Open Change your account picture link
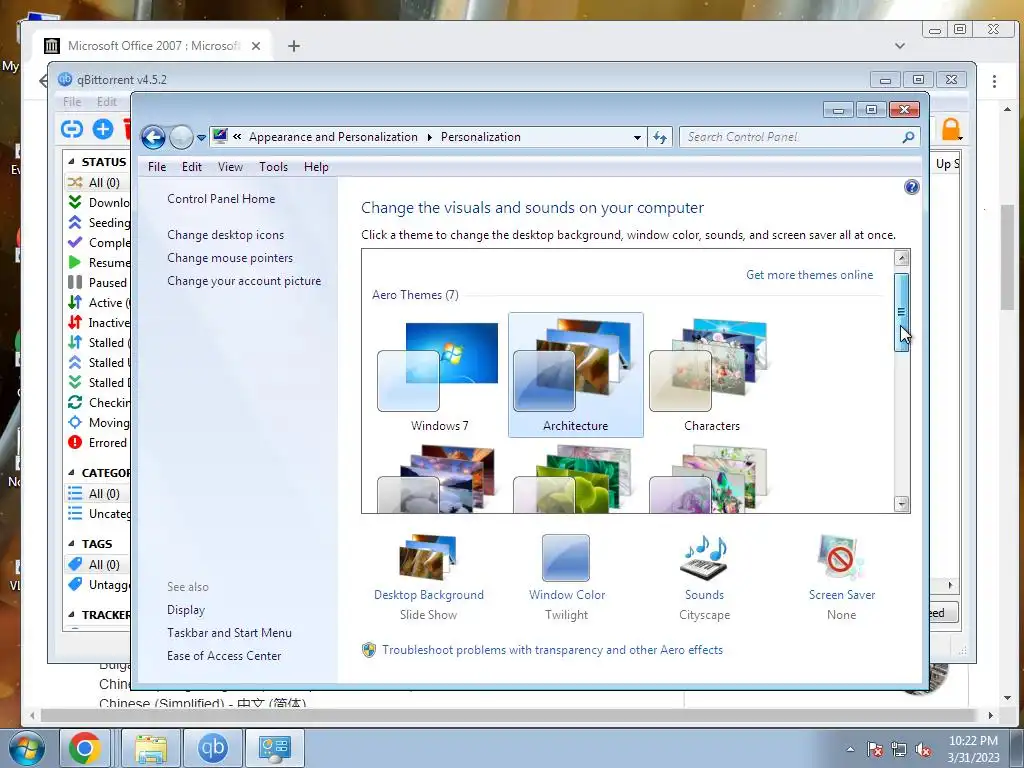This screenshot has height=768, width=1024. pyautogui.click(x=244, y=281)
